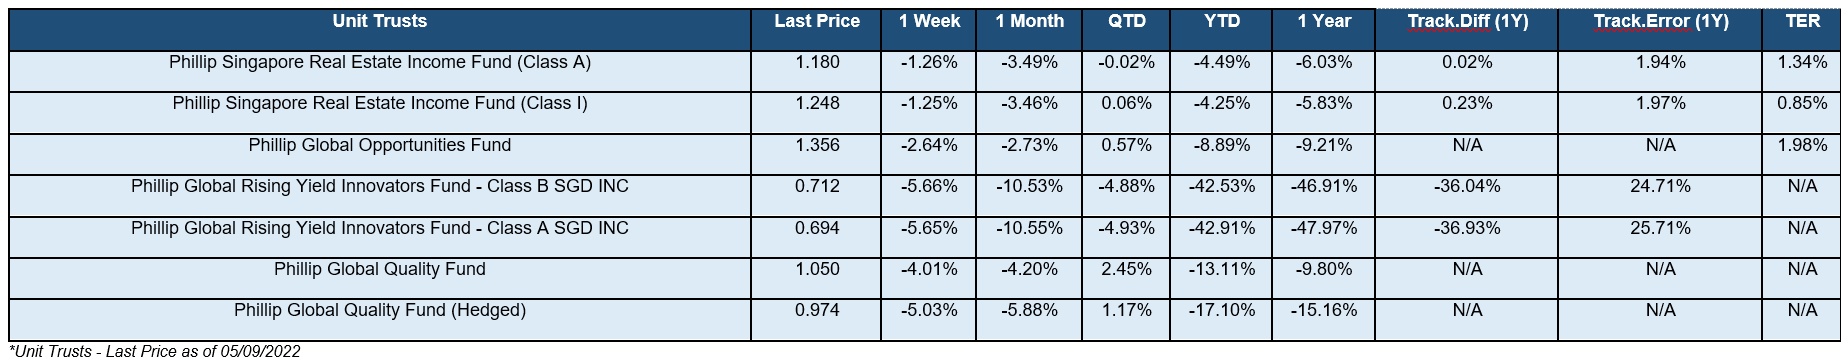The height and width of the screenshot is (360, 1846).
Task: Click the TER column header
Action: pos(1802,21)
